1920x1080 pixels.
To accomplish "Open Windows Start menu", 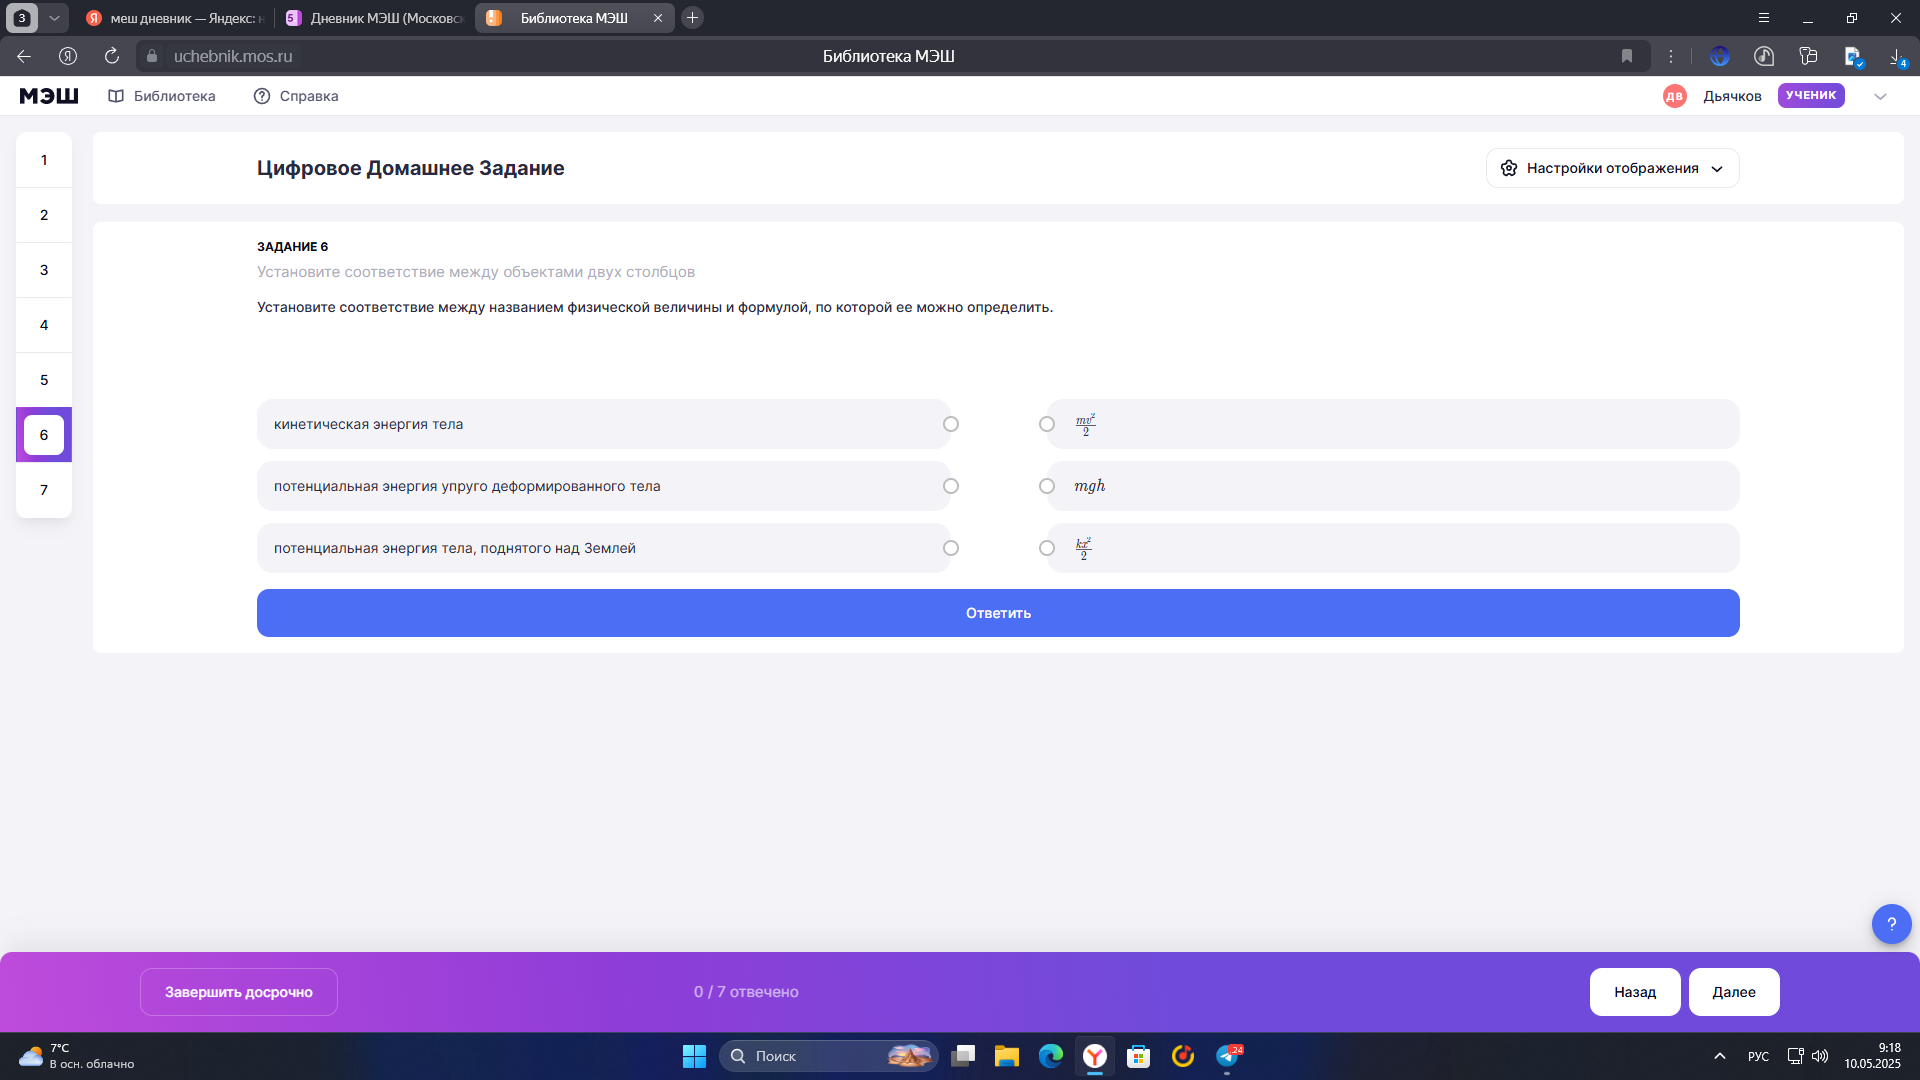I will tap(694, 1056).
